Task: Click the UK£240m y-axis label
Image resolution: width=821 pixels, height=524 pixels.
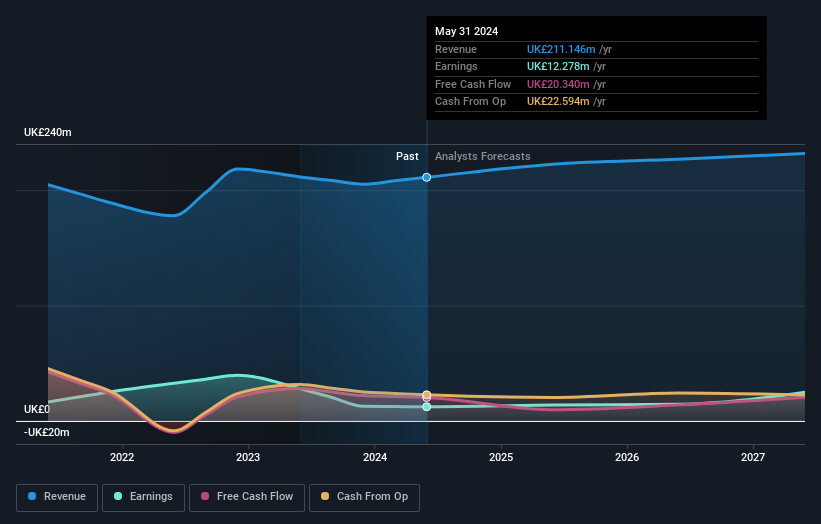Action: (x=48, y=132)
